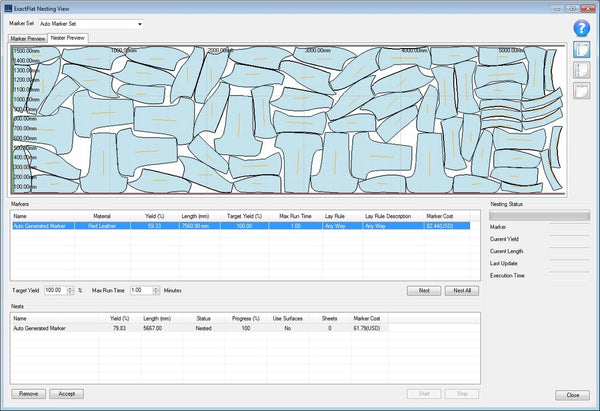Click the highlighted top page-view icon under Help
This screenshot has height=411, width=600.
[x=581, y=50]
